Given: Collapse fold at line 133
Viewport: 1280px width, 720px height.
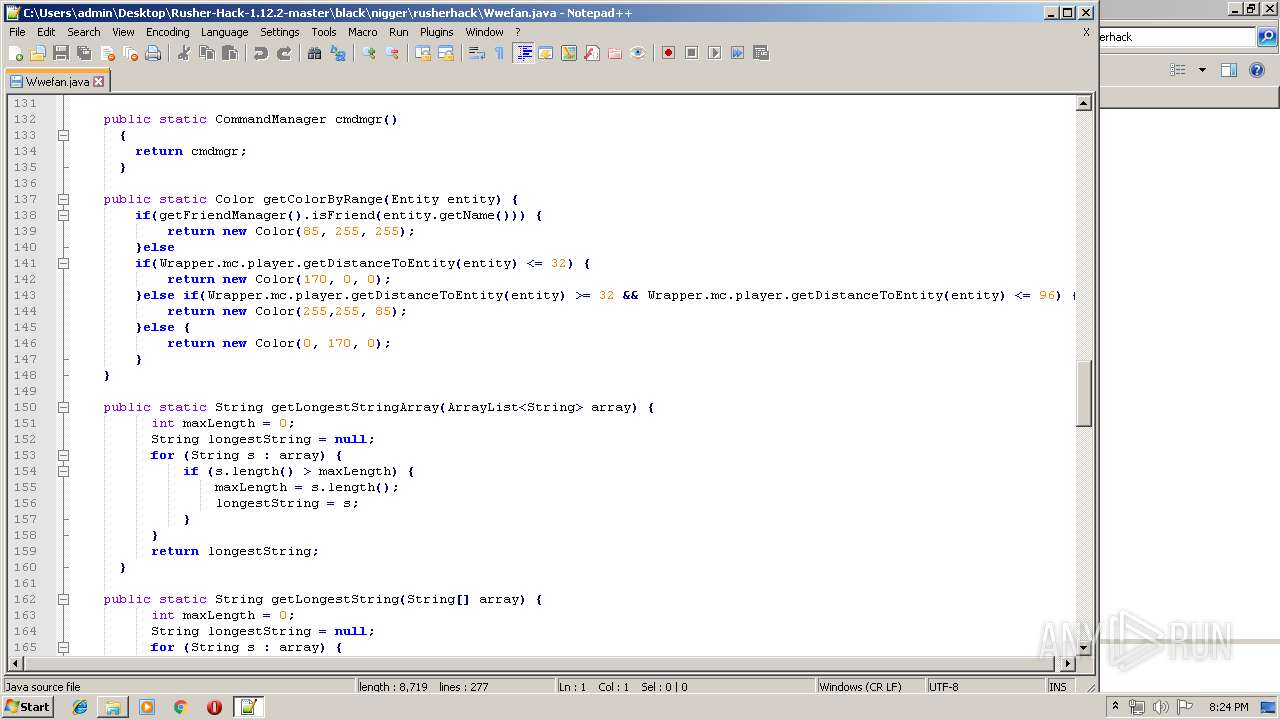Looking at the screenshot, I should click(x=63, y=135).
